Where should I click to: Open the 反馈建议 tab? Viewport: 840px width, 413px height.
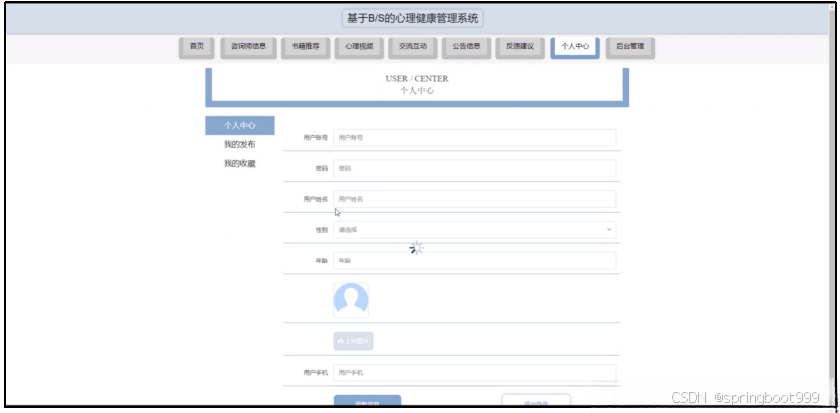[x=520, y=47]
